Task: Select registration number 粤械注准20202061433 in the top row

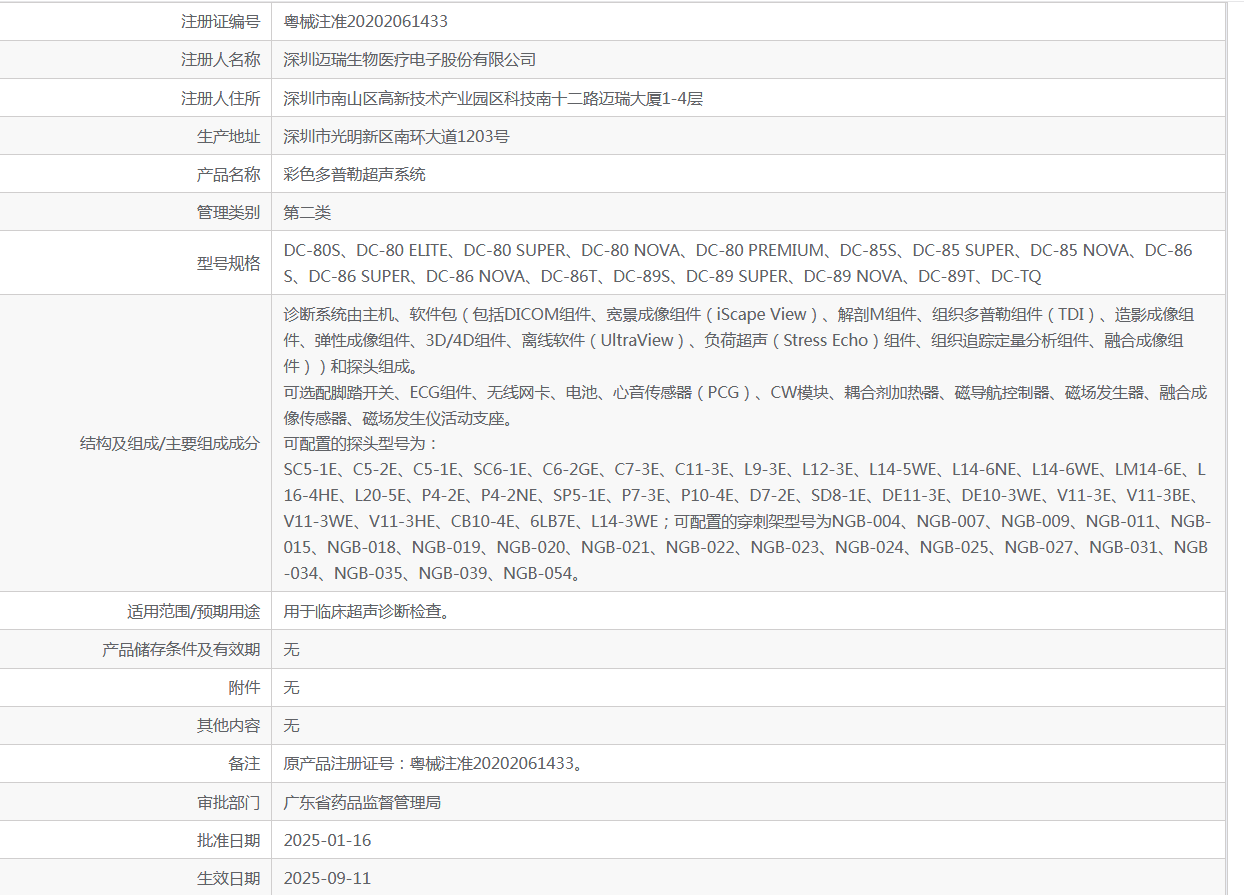Action: [365, 21]
